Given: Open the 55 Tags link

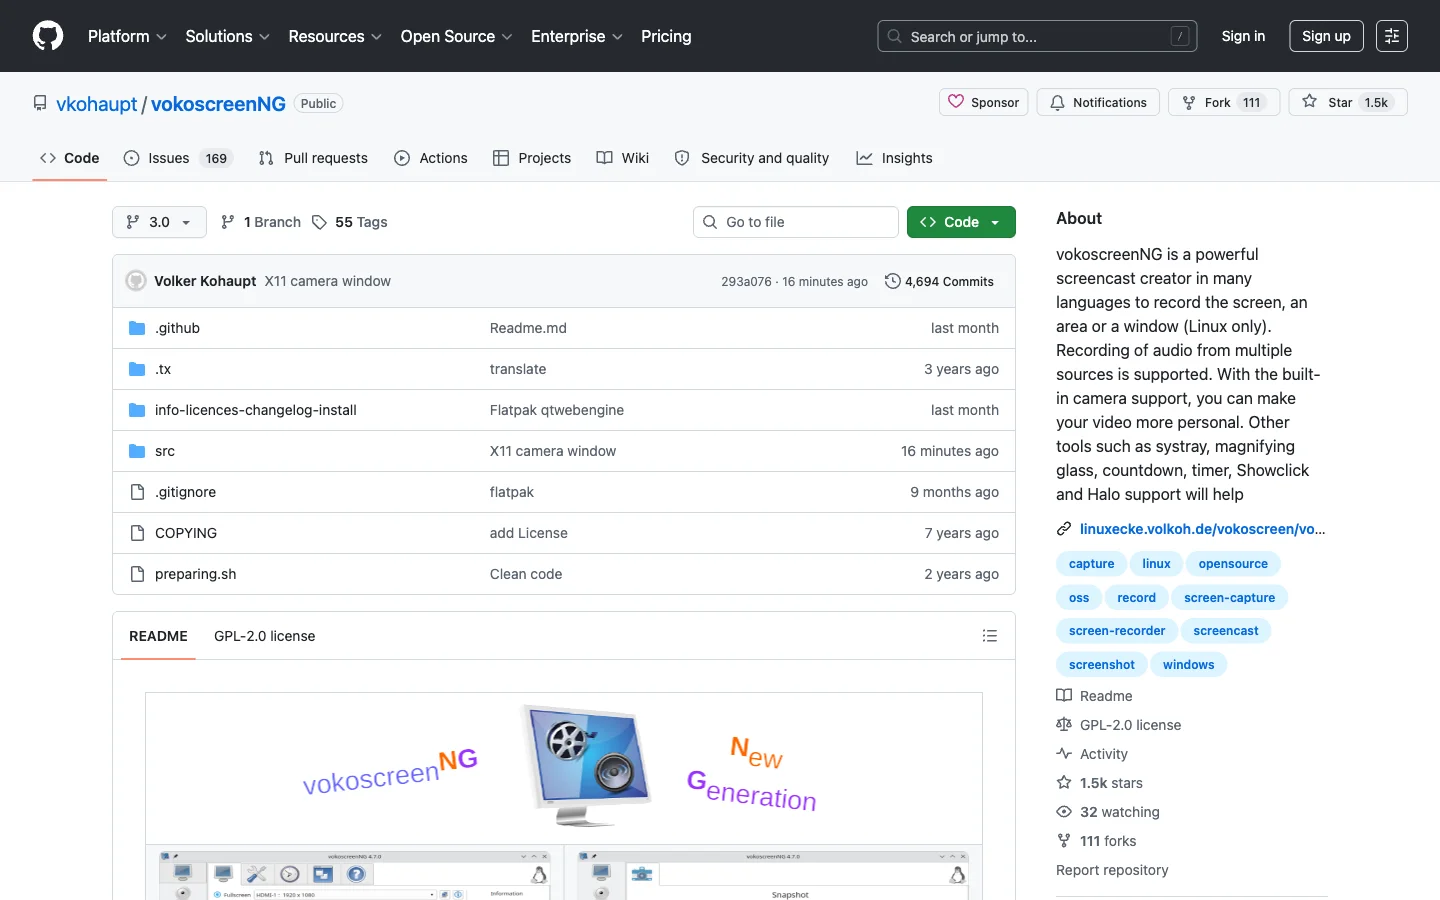Looking at the screenshot, I should (x=350, y=222).
